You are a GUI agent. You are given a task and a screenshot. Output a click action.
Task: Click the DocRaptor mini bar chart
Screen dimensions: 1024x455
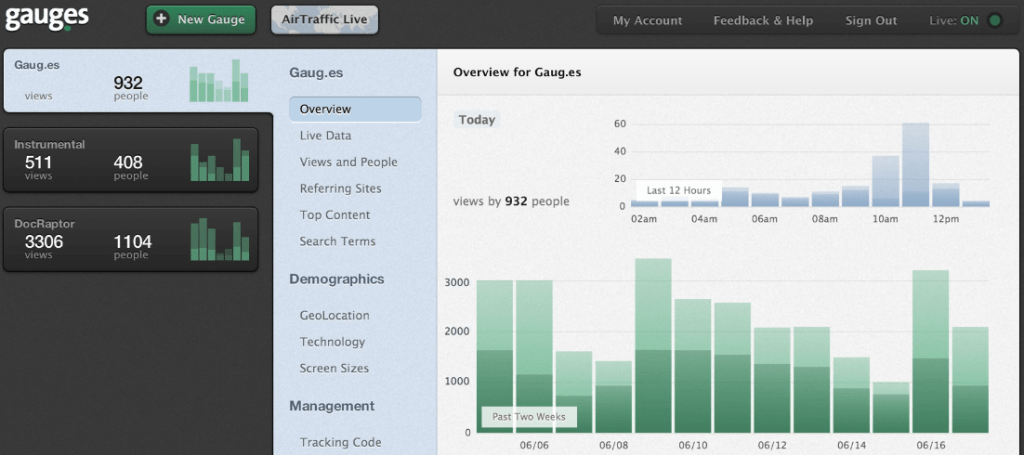point(218,240)
